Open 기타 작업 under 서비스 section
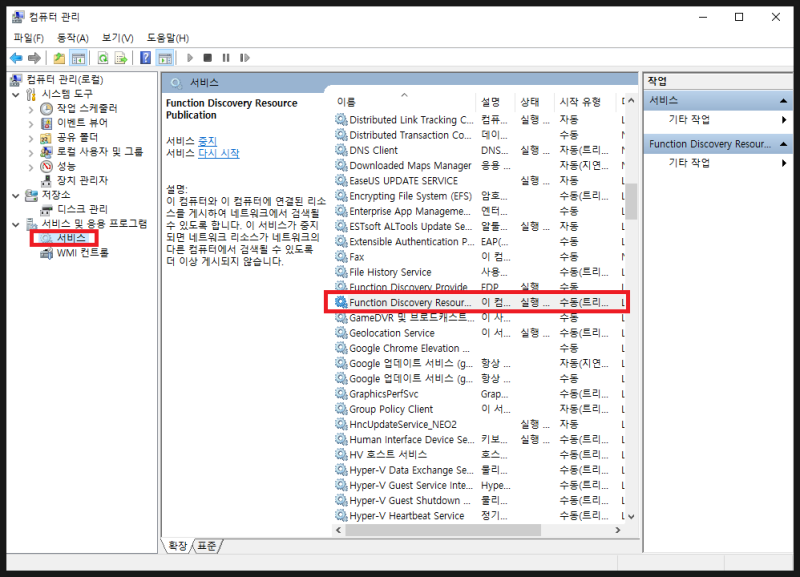 689,119
